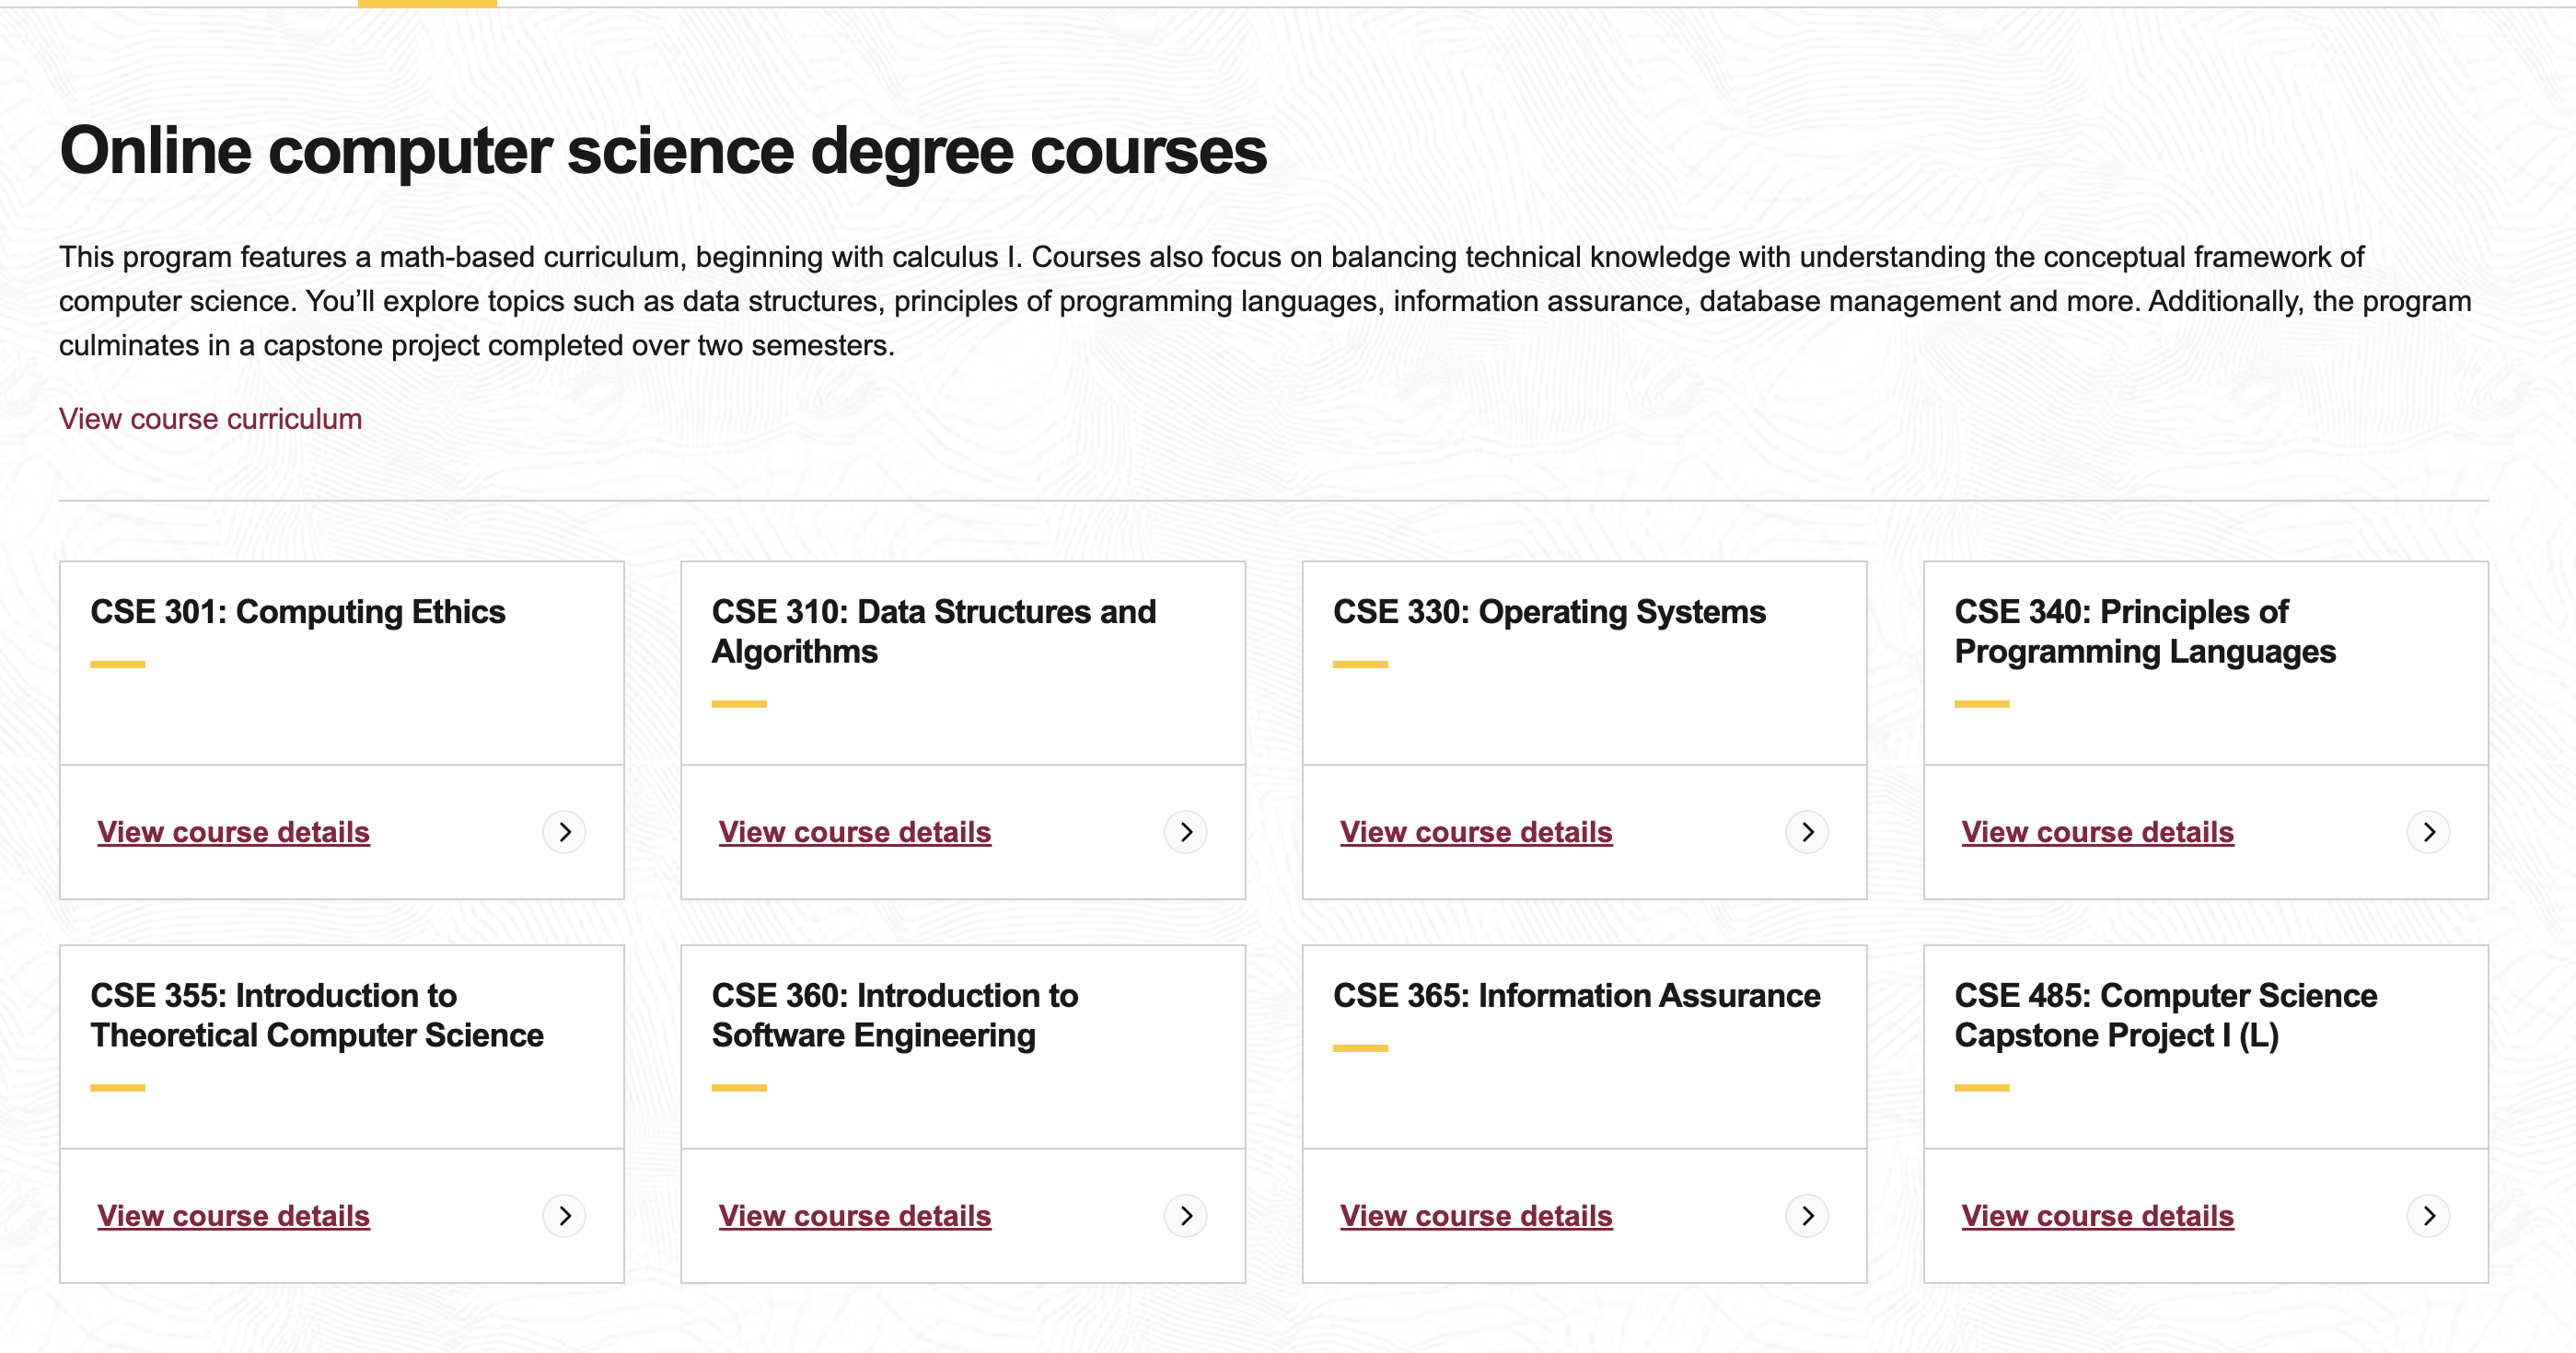Click the yellow highlighted tab indicator at top
This screenshot has height=1353, width=2576.
pyautogui.click(x=427, y=4)
